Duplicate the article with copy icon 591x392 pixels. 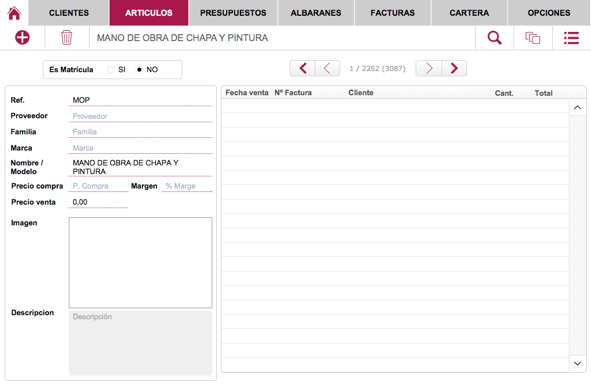click(x=533, y=38)
